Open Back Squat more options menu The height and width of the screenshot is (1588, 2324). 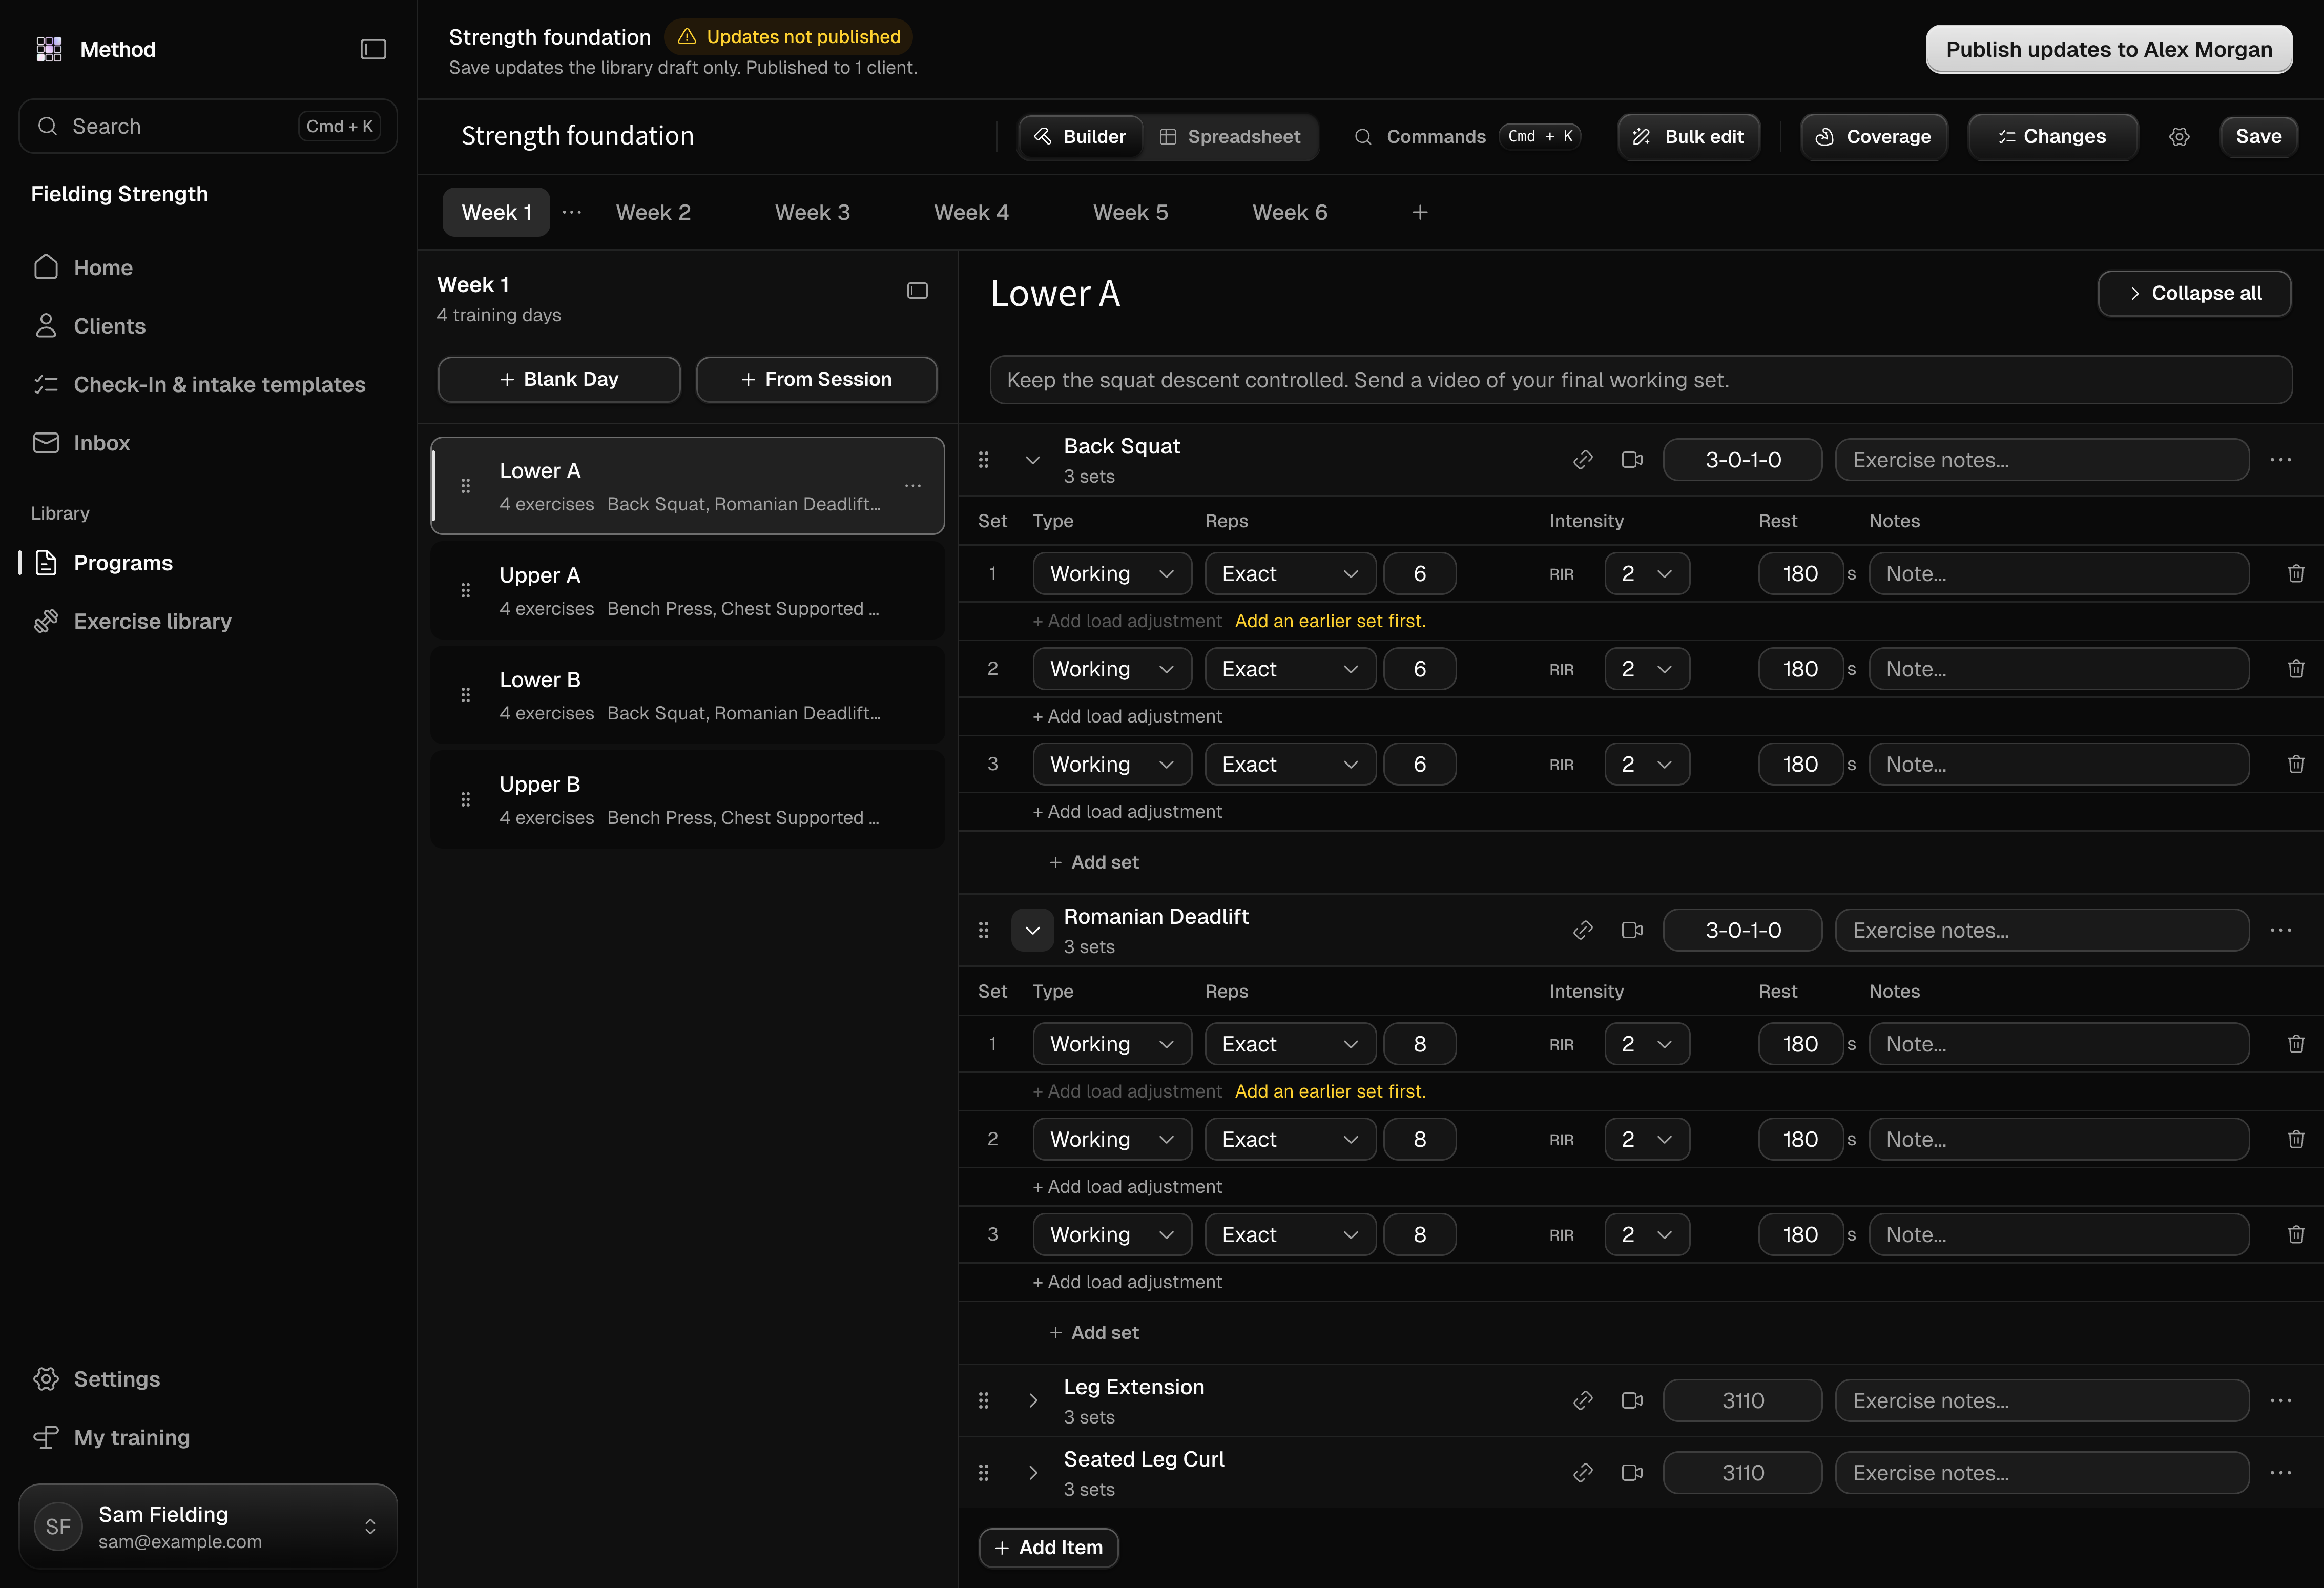pos(2280,460)
